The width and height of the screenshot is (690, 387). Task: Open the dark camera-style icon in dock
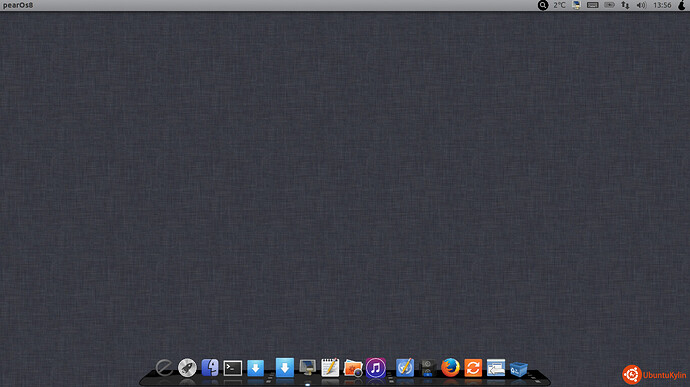pyautogui.click(x=427, y=368)
